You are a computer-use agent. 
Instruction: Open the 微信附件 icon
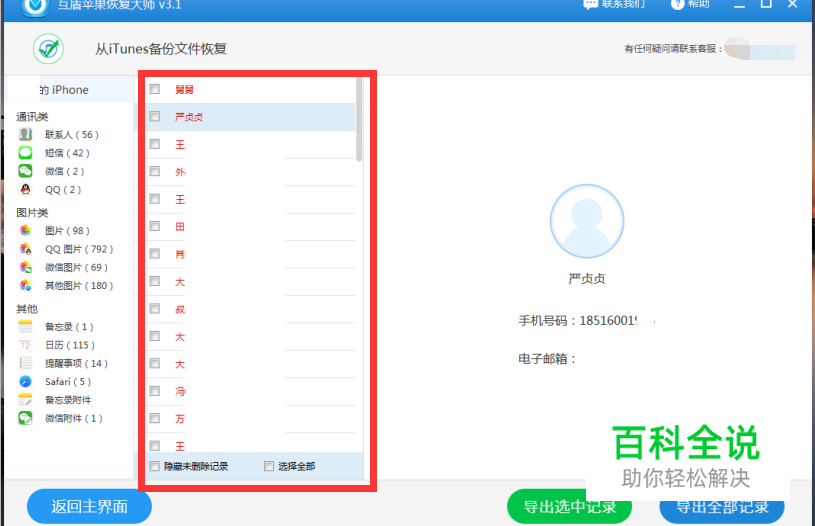25,418
